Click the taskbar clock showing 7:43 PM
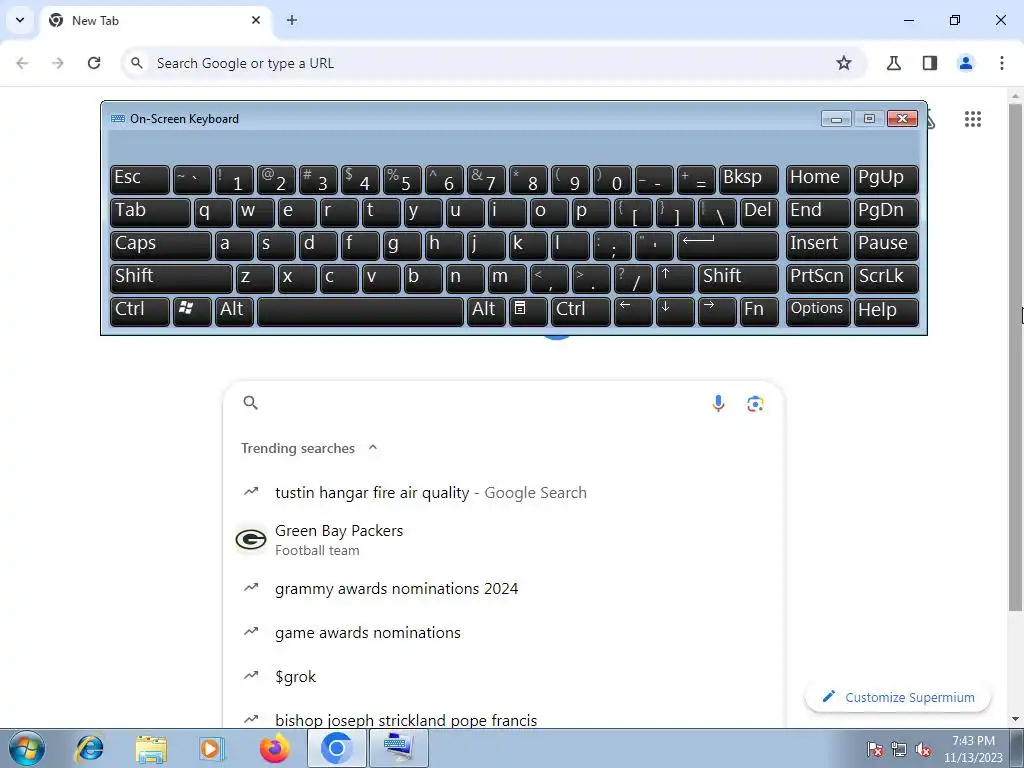 [973, 748]
